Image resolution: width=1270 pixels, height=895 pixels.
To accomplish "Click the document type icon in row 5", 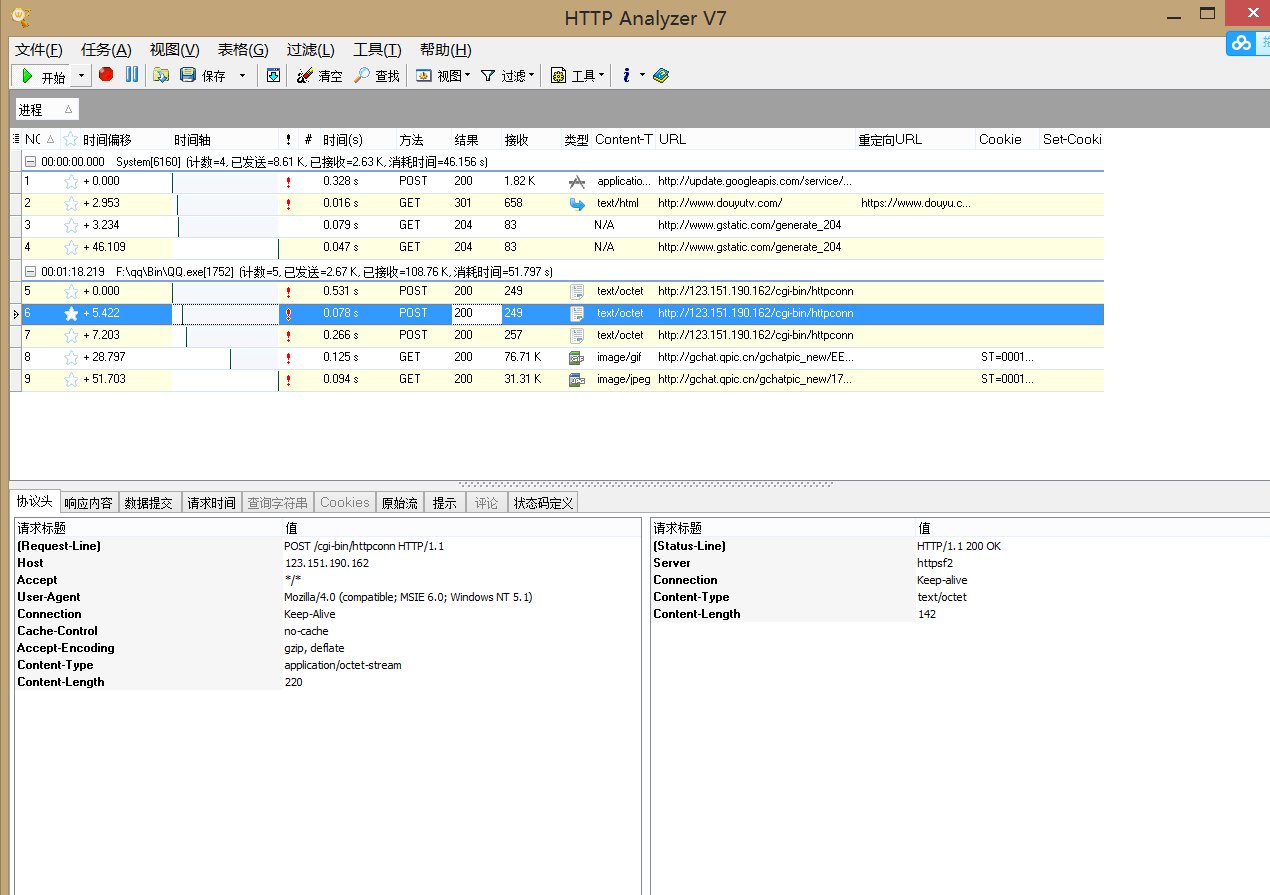I will [x=577, y=292].
